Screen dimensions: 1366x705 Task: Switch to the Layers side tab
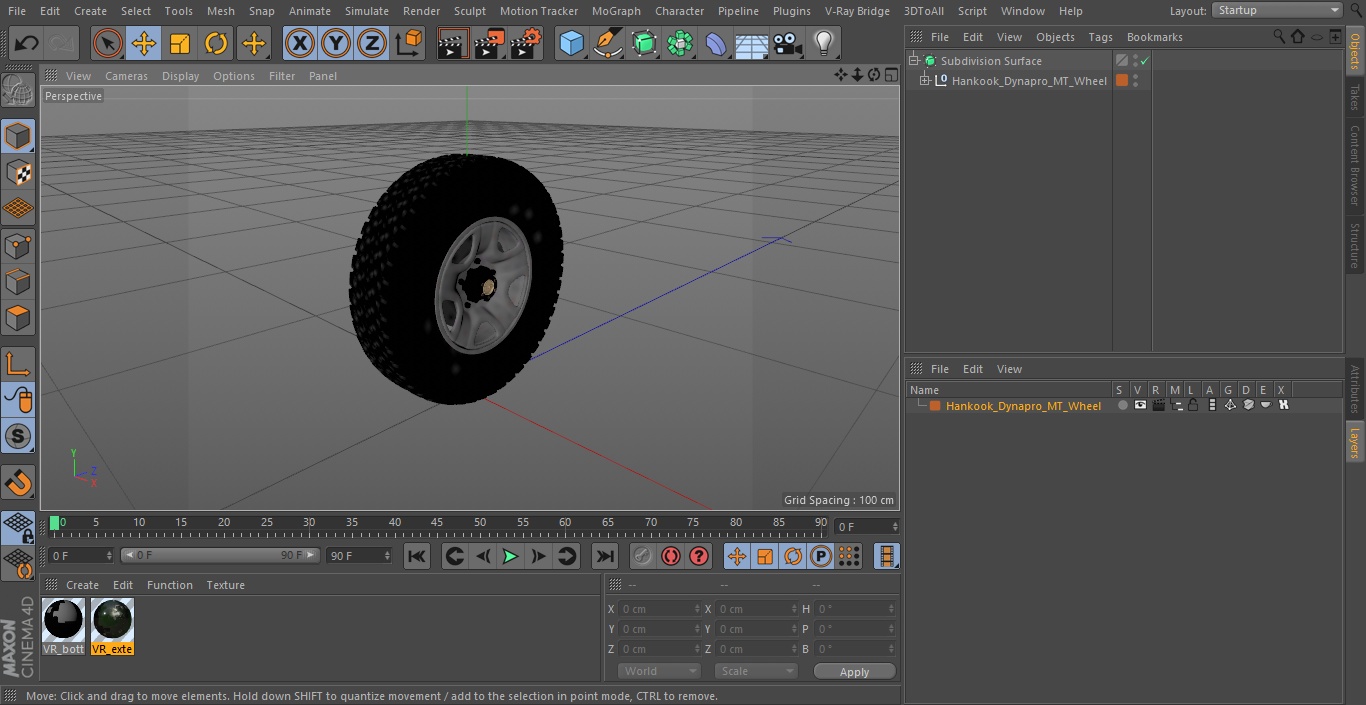(x=1355, y=441)
